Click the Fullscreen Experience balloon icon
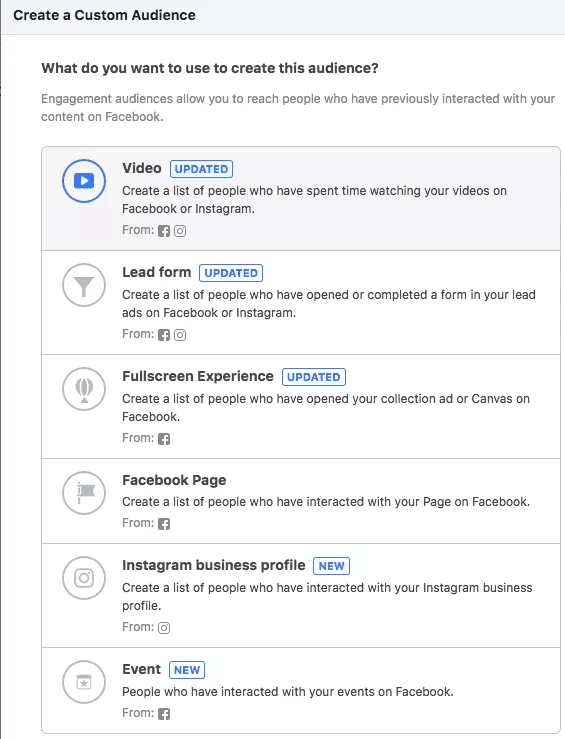 (x=84, y=389)
